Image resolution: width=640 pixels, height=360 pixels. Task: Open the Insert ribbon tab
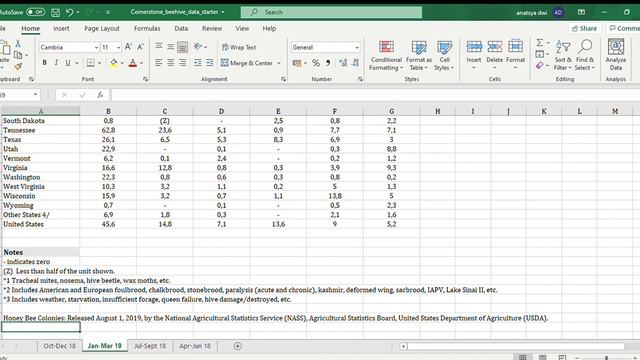pos(61,29)
